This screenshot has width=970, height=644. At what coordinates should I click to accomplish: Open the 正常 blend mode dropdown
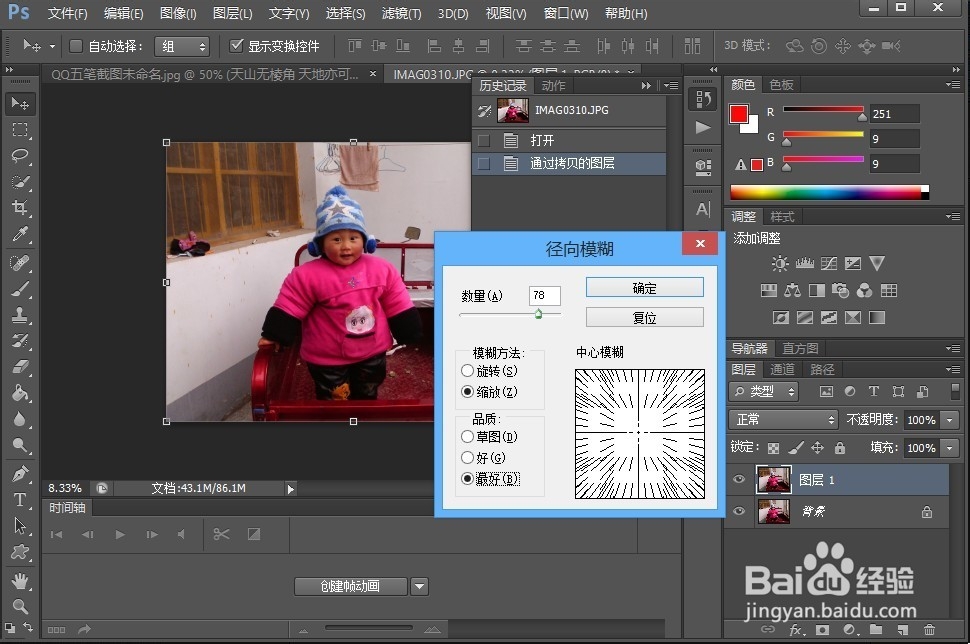pos(783,419)
